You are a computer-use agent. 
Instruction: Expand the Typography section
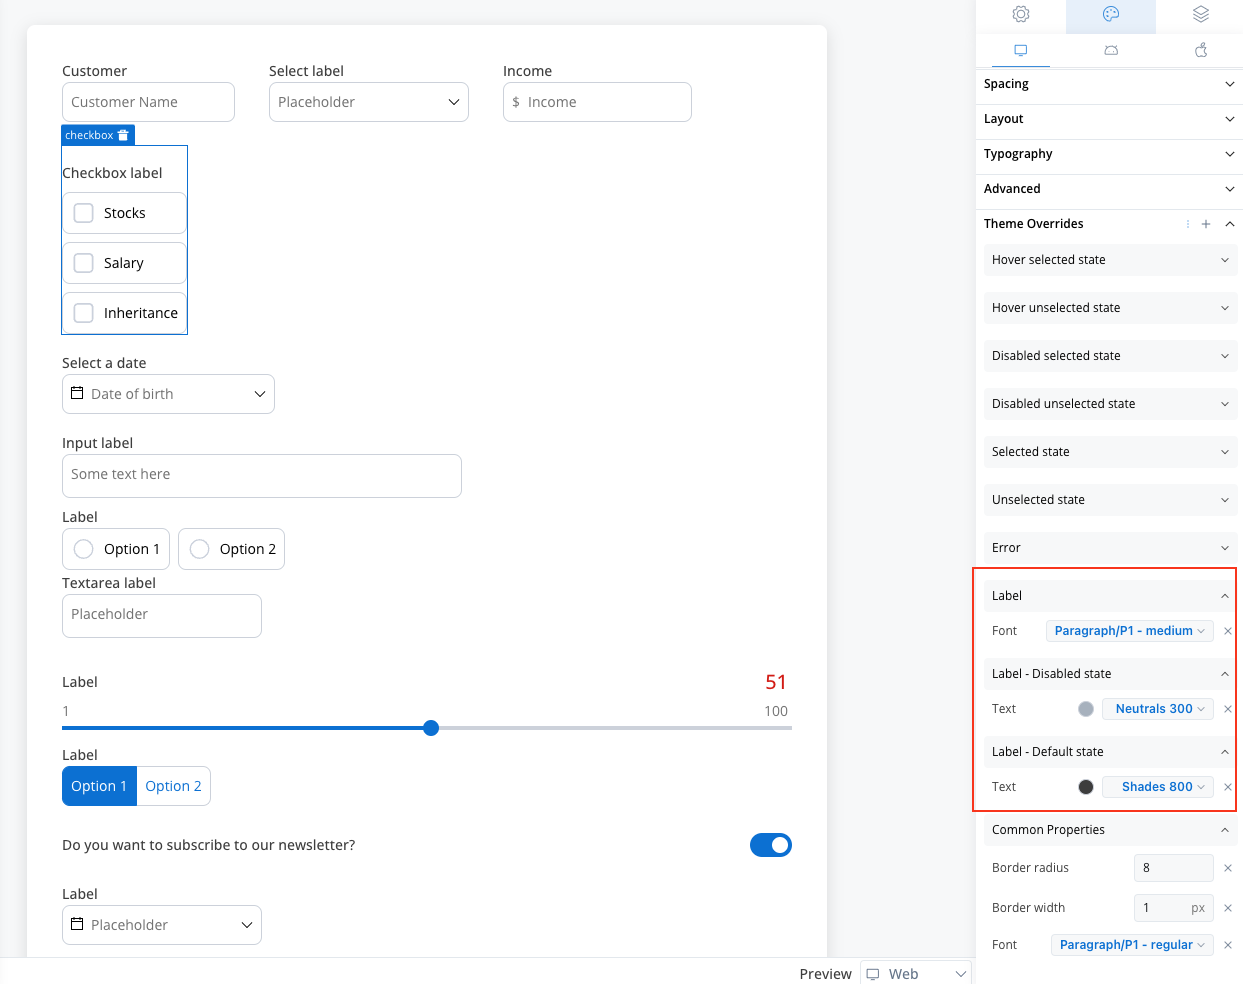coord(1109,154)
